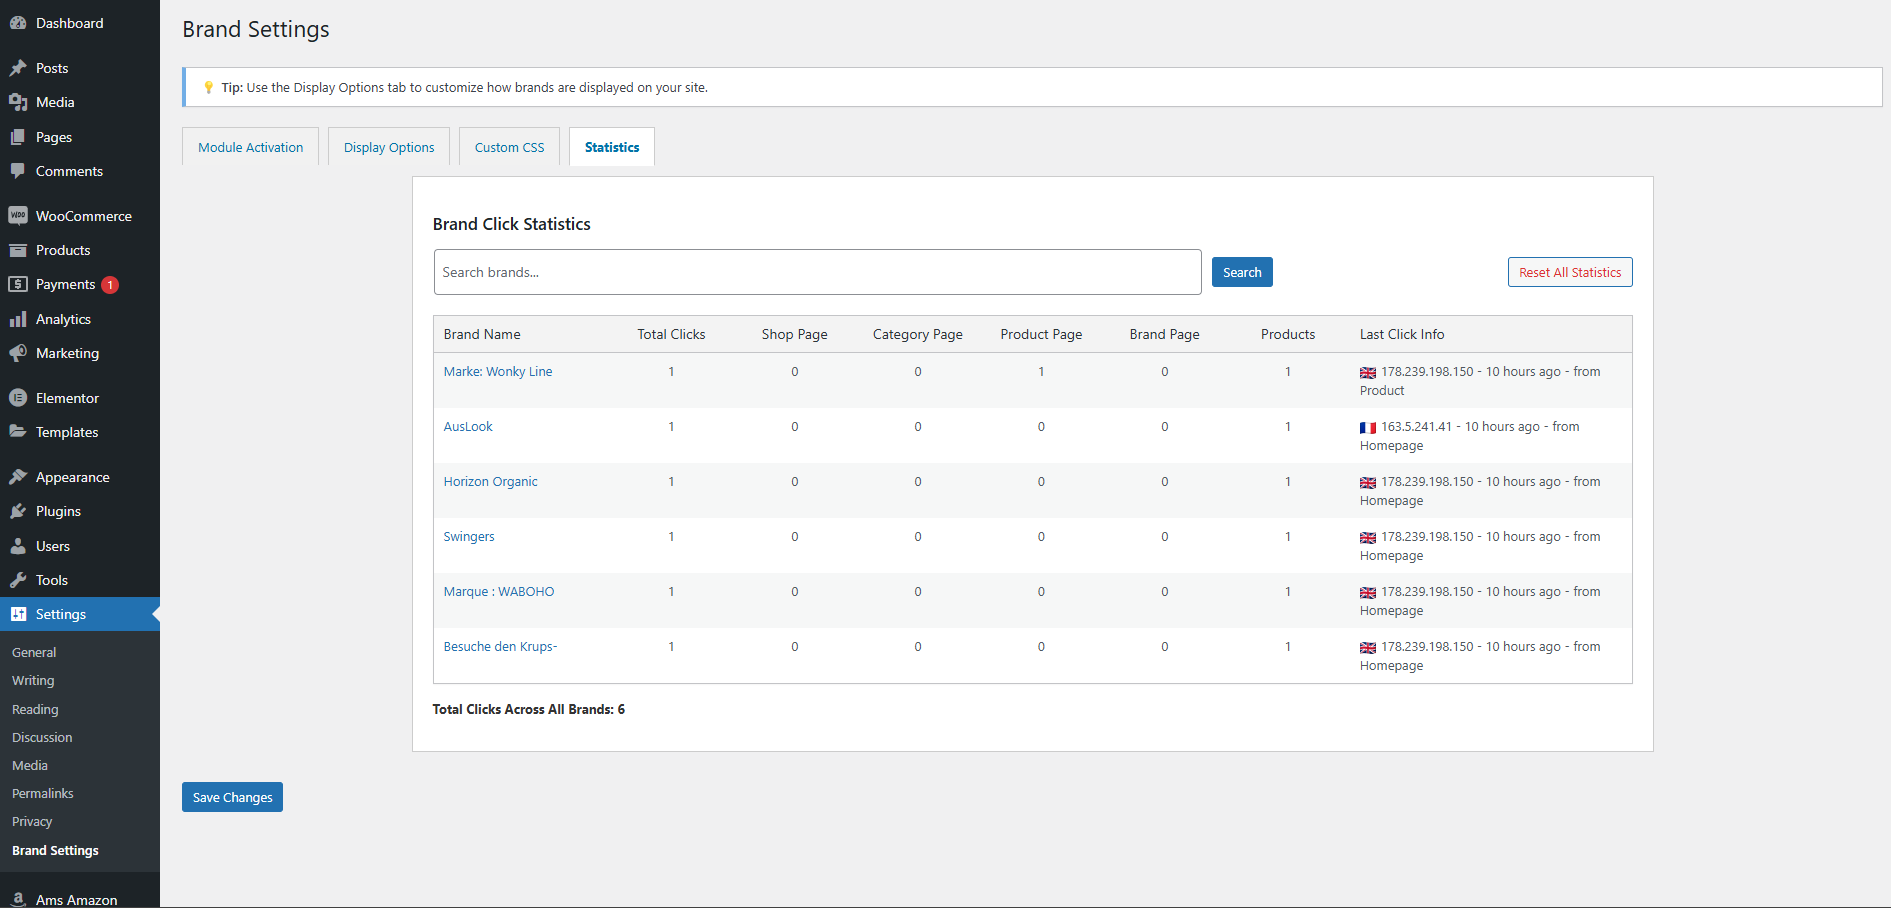Open the Marke: Wonky Line brand link
Viewport: 1891px width, 908px height.
point(497,372)
